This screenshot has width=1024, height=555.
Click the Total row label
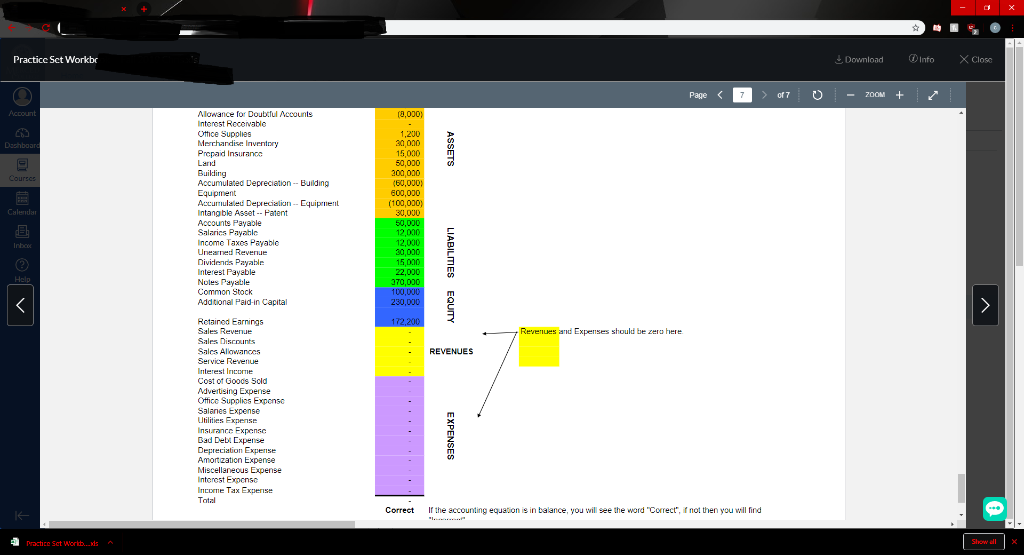(x=206, y=500)
